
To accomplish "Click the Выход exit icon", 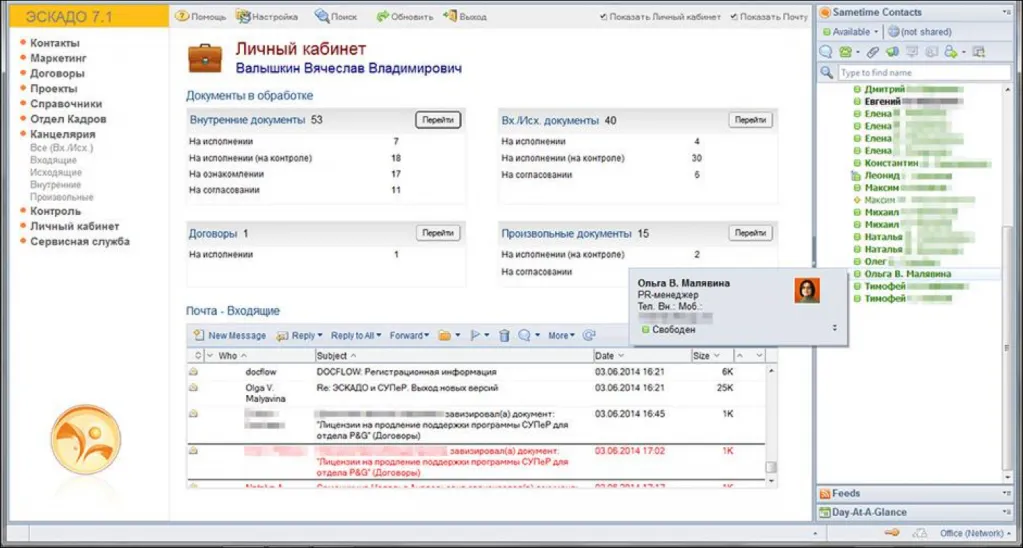I will coord(450,17).
